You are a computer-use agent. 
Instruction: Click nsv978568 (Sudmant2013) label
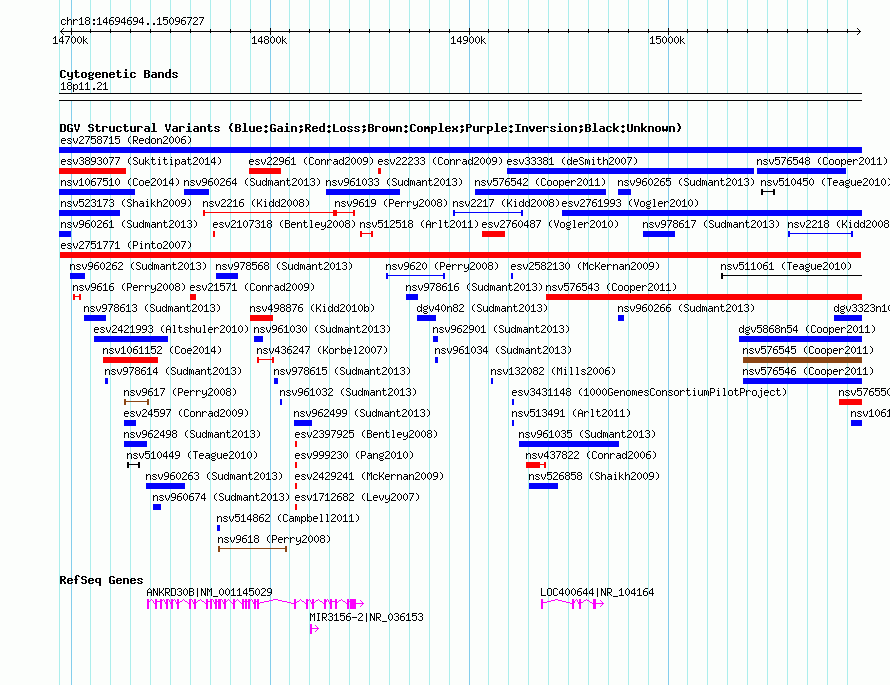pyautogui.click(x=284, y=266)
